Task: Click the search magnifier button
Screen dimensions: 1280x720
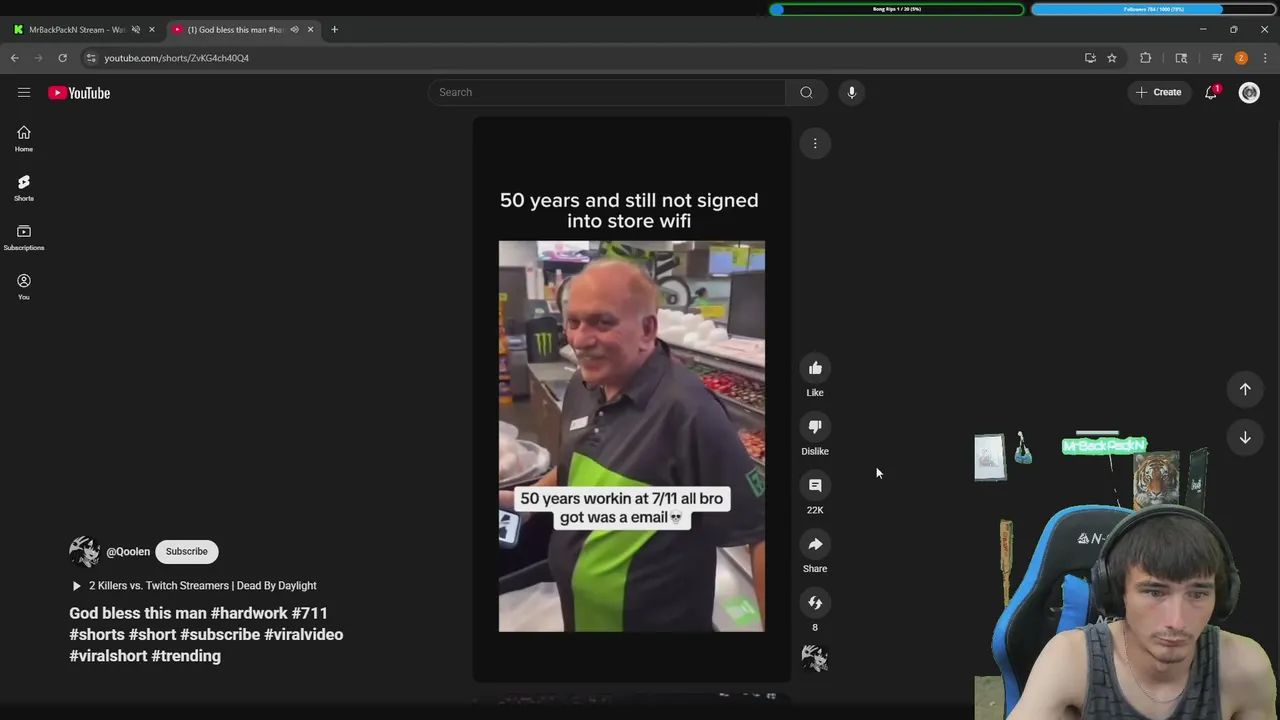Action: (806, 92)
